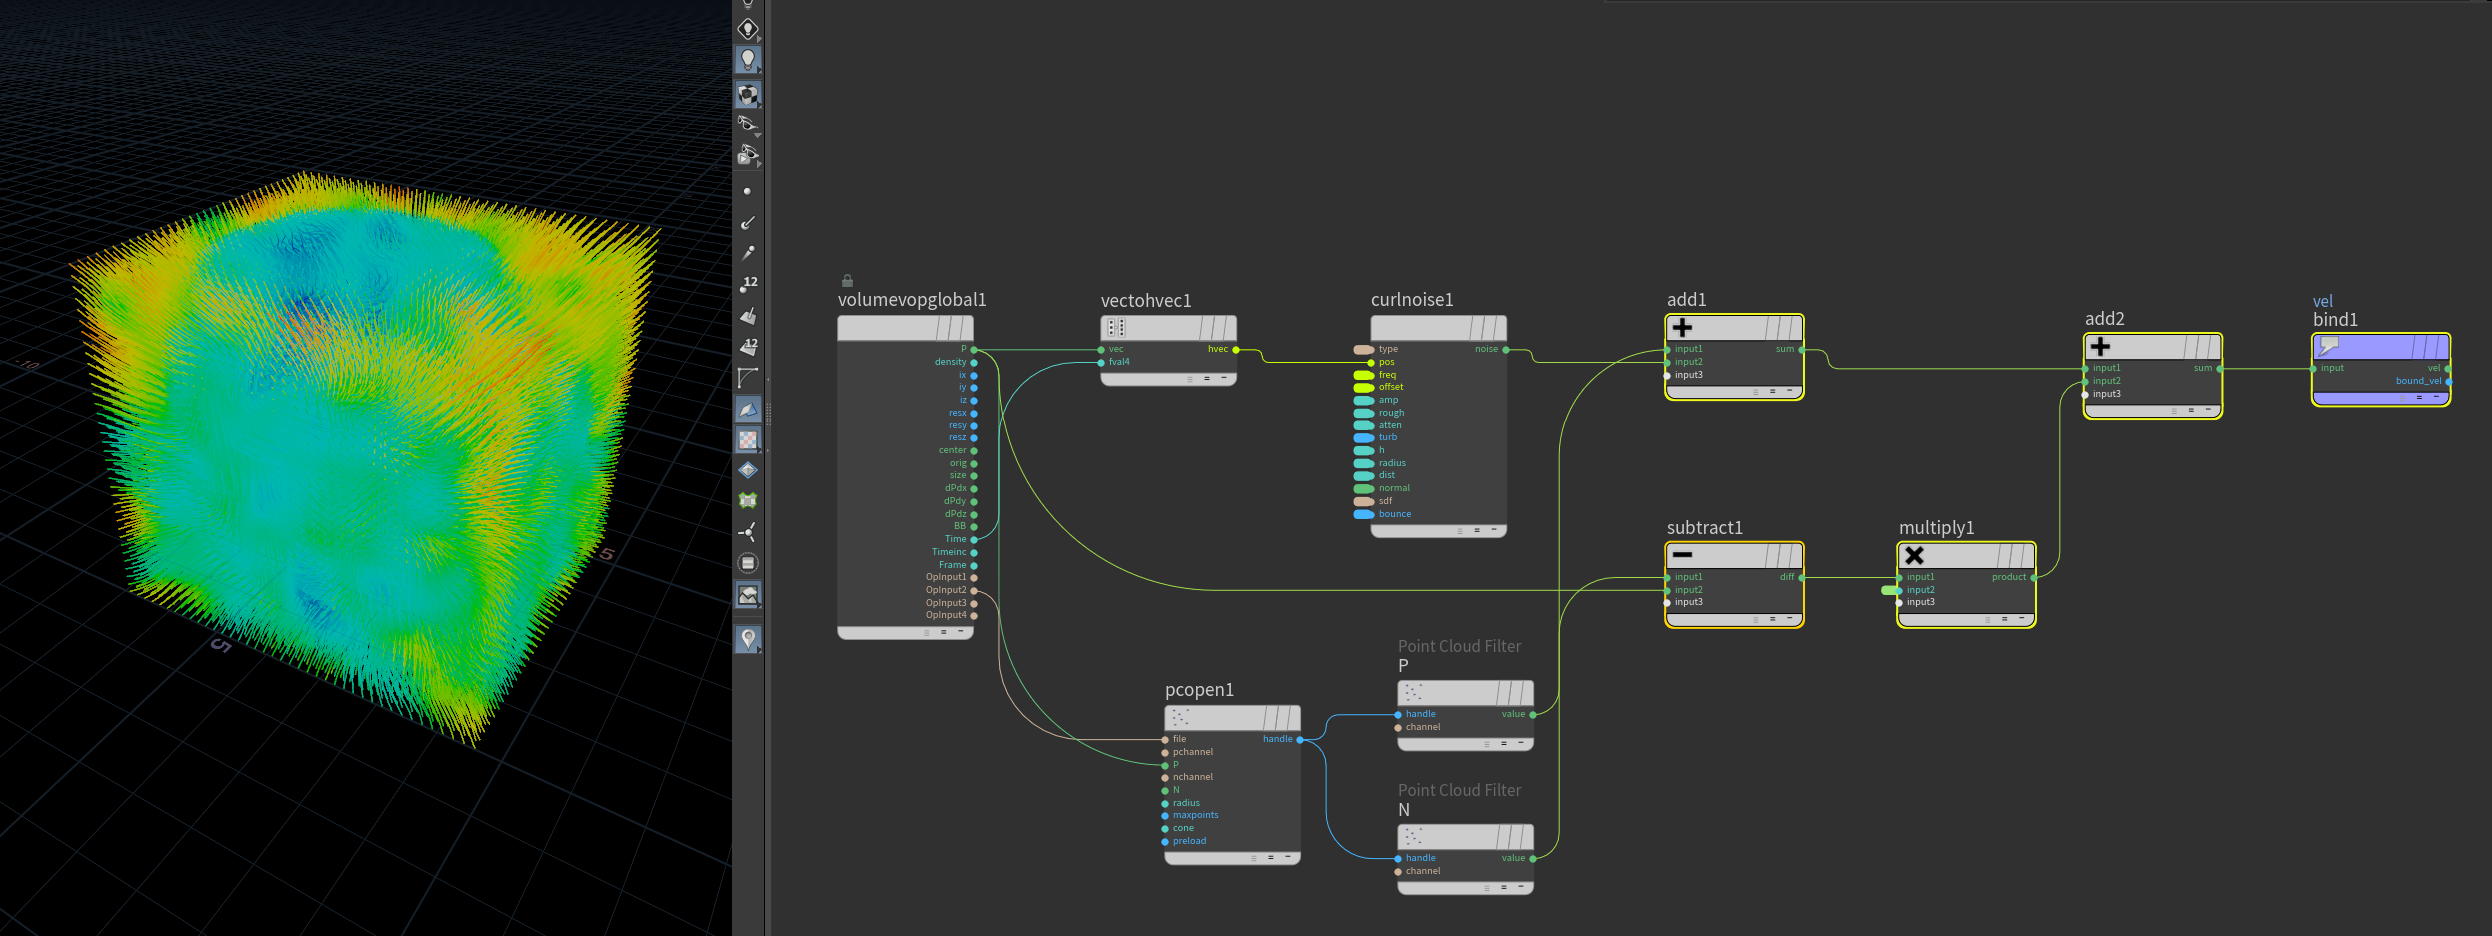Image resolution: width=2492 pixels, height=936 pixels.
Task: Select the add2 node name label
Action: tap(2104, 318)
